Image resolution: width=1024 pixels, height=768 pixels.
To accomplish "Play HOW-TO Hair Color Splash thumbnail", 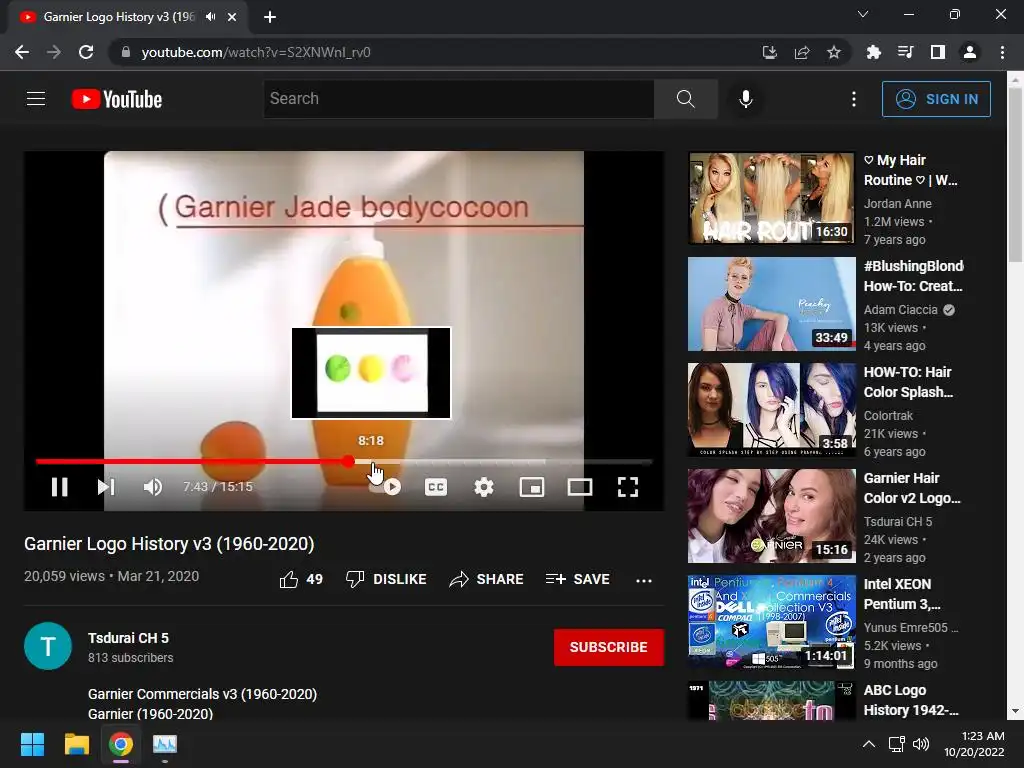I will (x=771, y=409).
